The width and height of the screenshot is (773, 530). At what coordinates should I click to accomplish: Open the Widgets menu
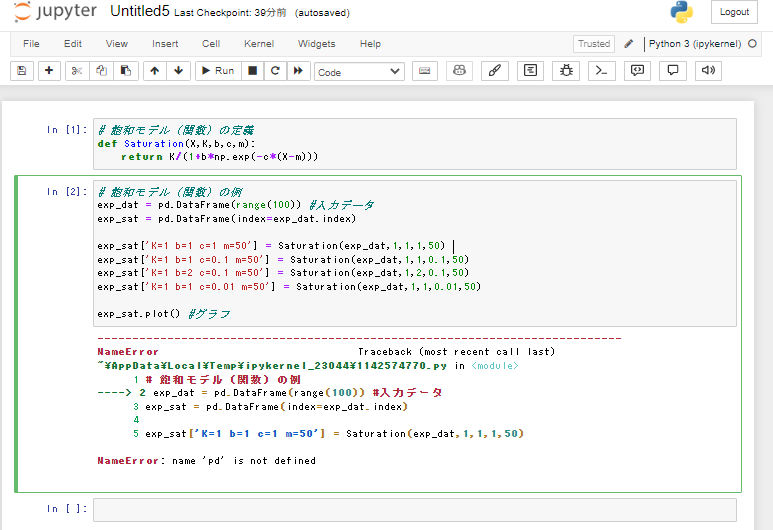point(317,44)
